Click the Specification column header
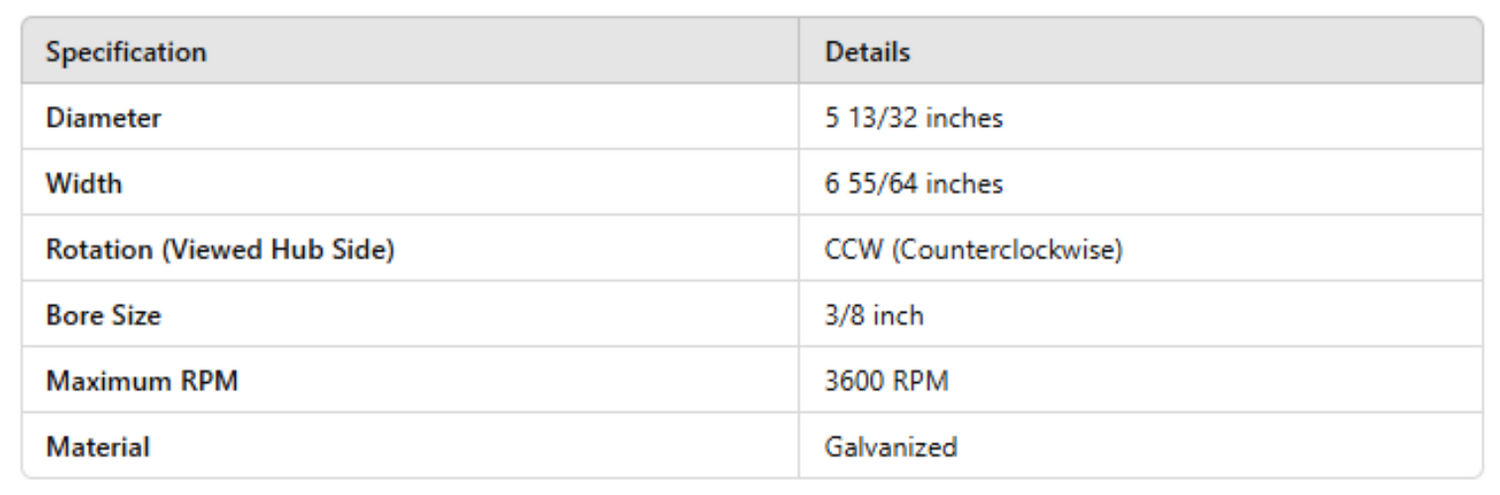 click(x=126, y=52)
